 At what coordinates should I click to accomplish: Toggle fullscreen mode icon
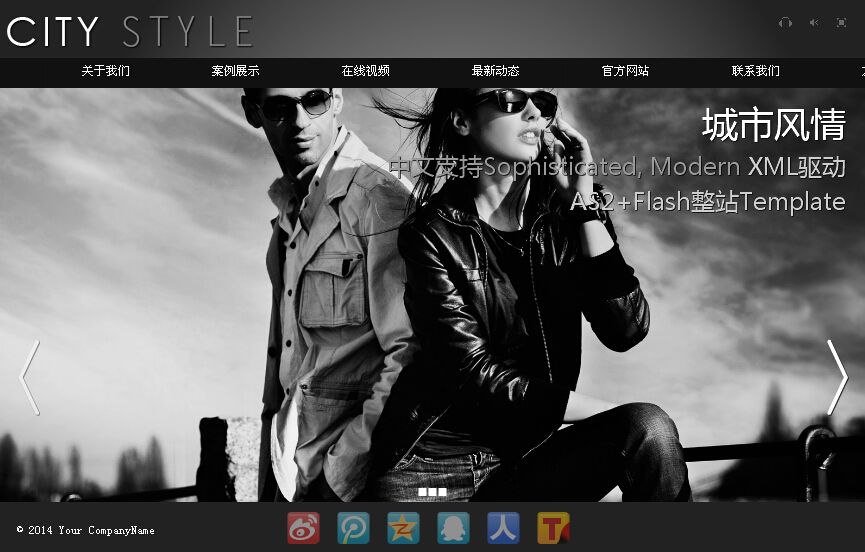[841, 23]
